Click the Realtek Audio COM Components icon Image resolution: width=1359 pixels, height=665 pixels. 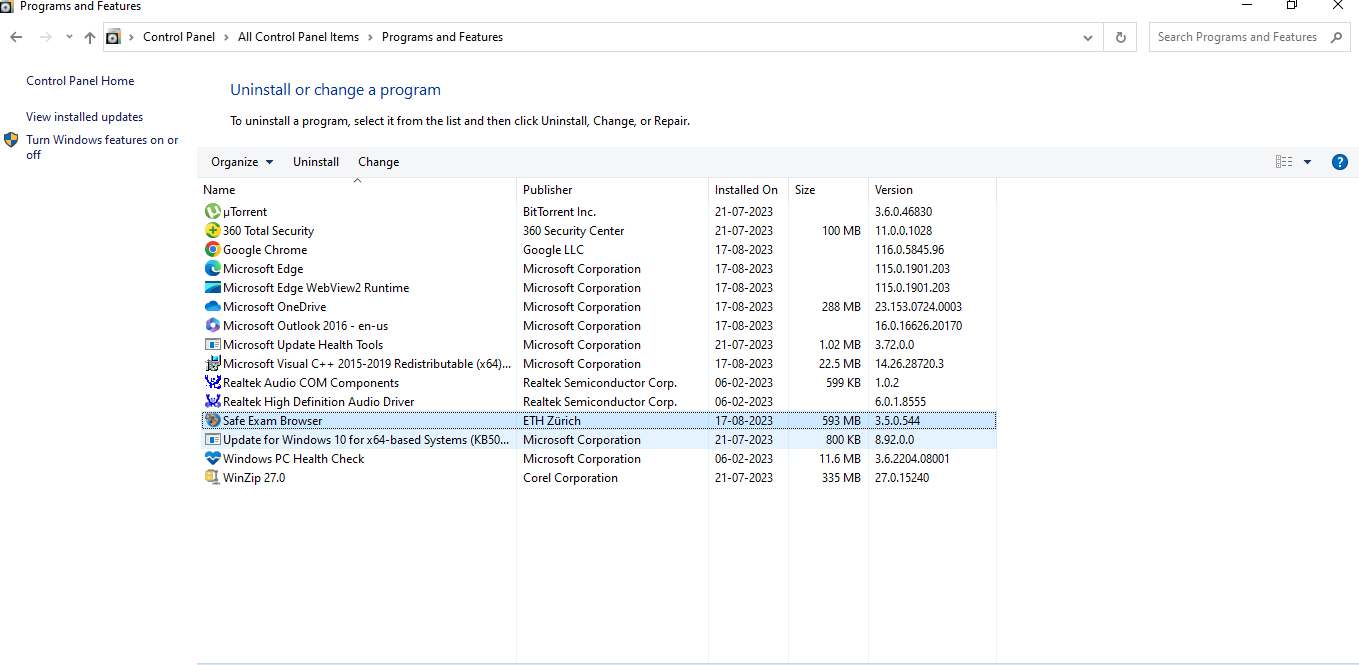[x=212, y=383]
